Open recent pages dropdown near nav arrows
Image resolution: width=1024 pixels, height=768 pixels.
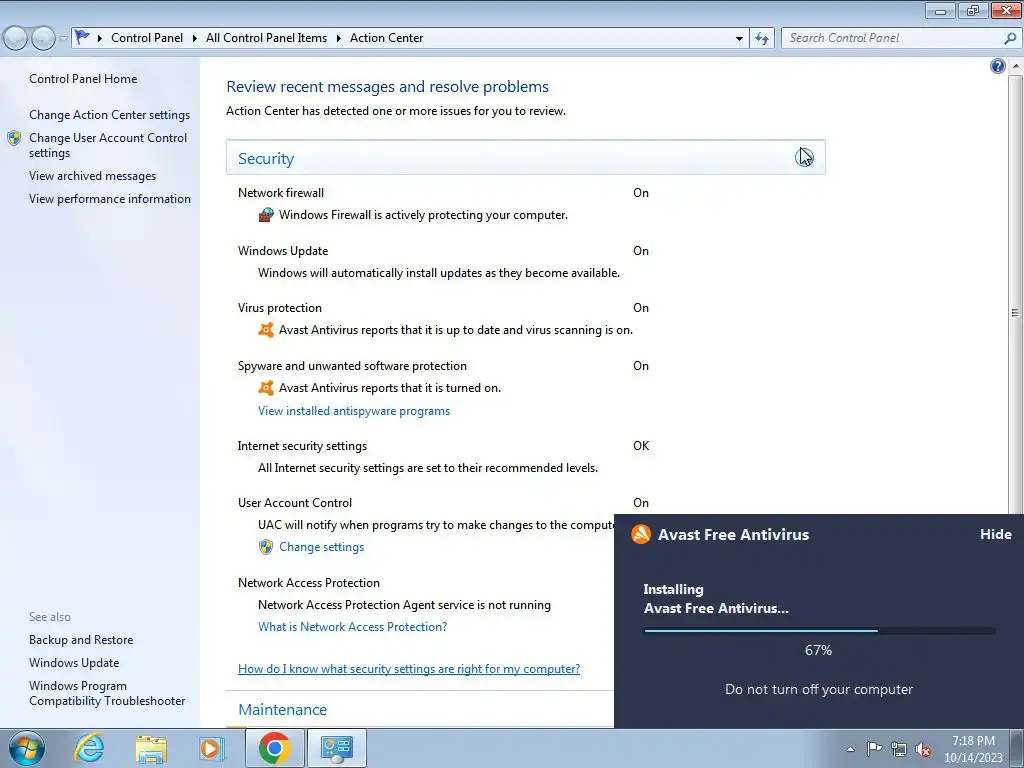point(63,38)
